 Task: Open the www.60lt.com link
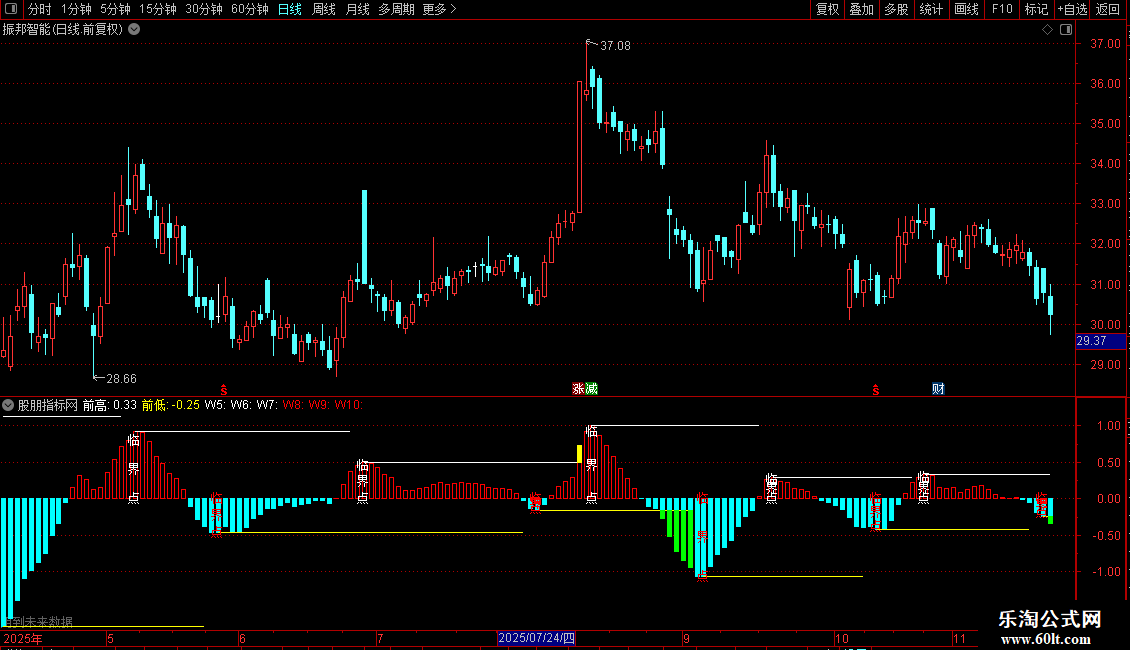click(x=1046, y=639)
